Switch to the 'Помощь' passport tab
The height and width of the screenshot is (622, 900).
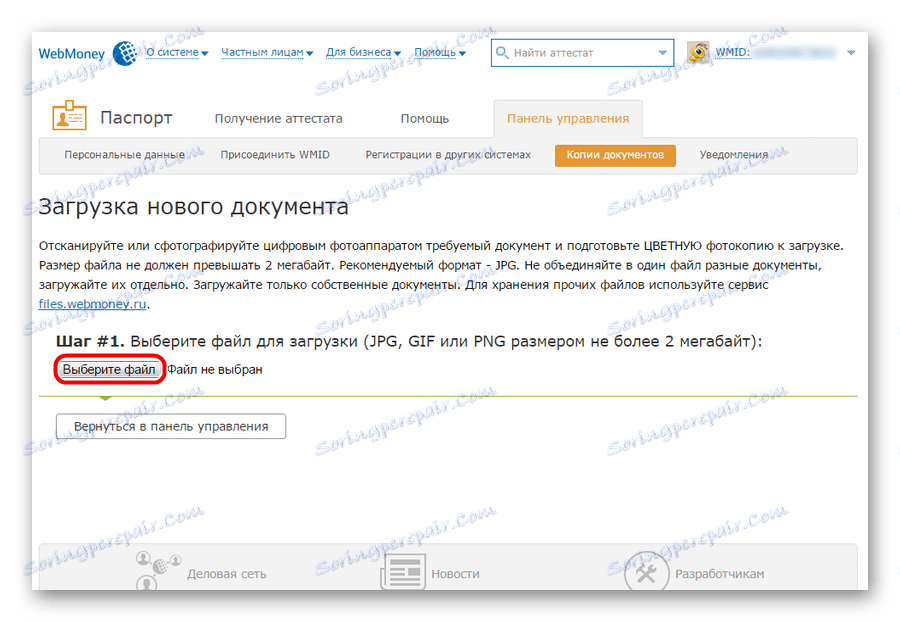click(425, 119)
